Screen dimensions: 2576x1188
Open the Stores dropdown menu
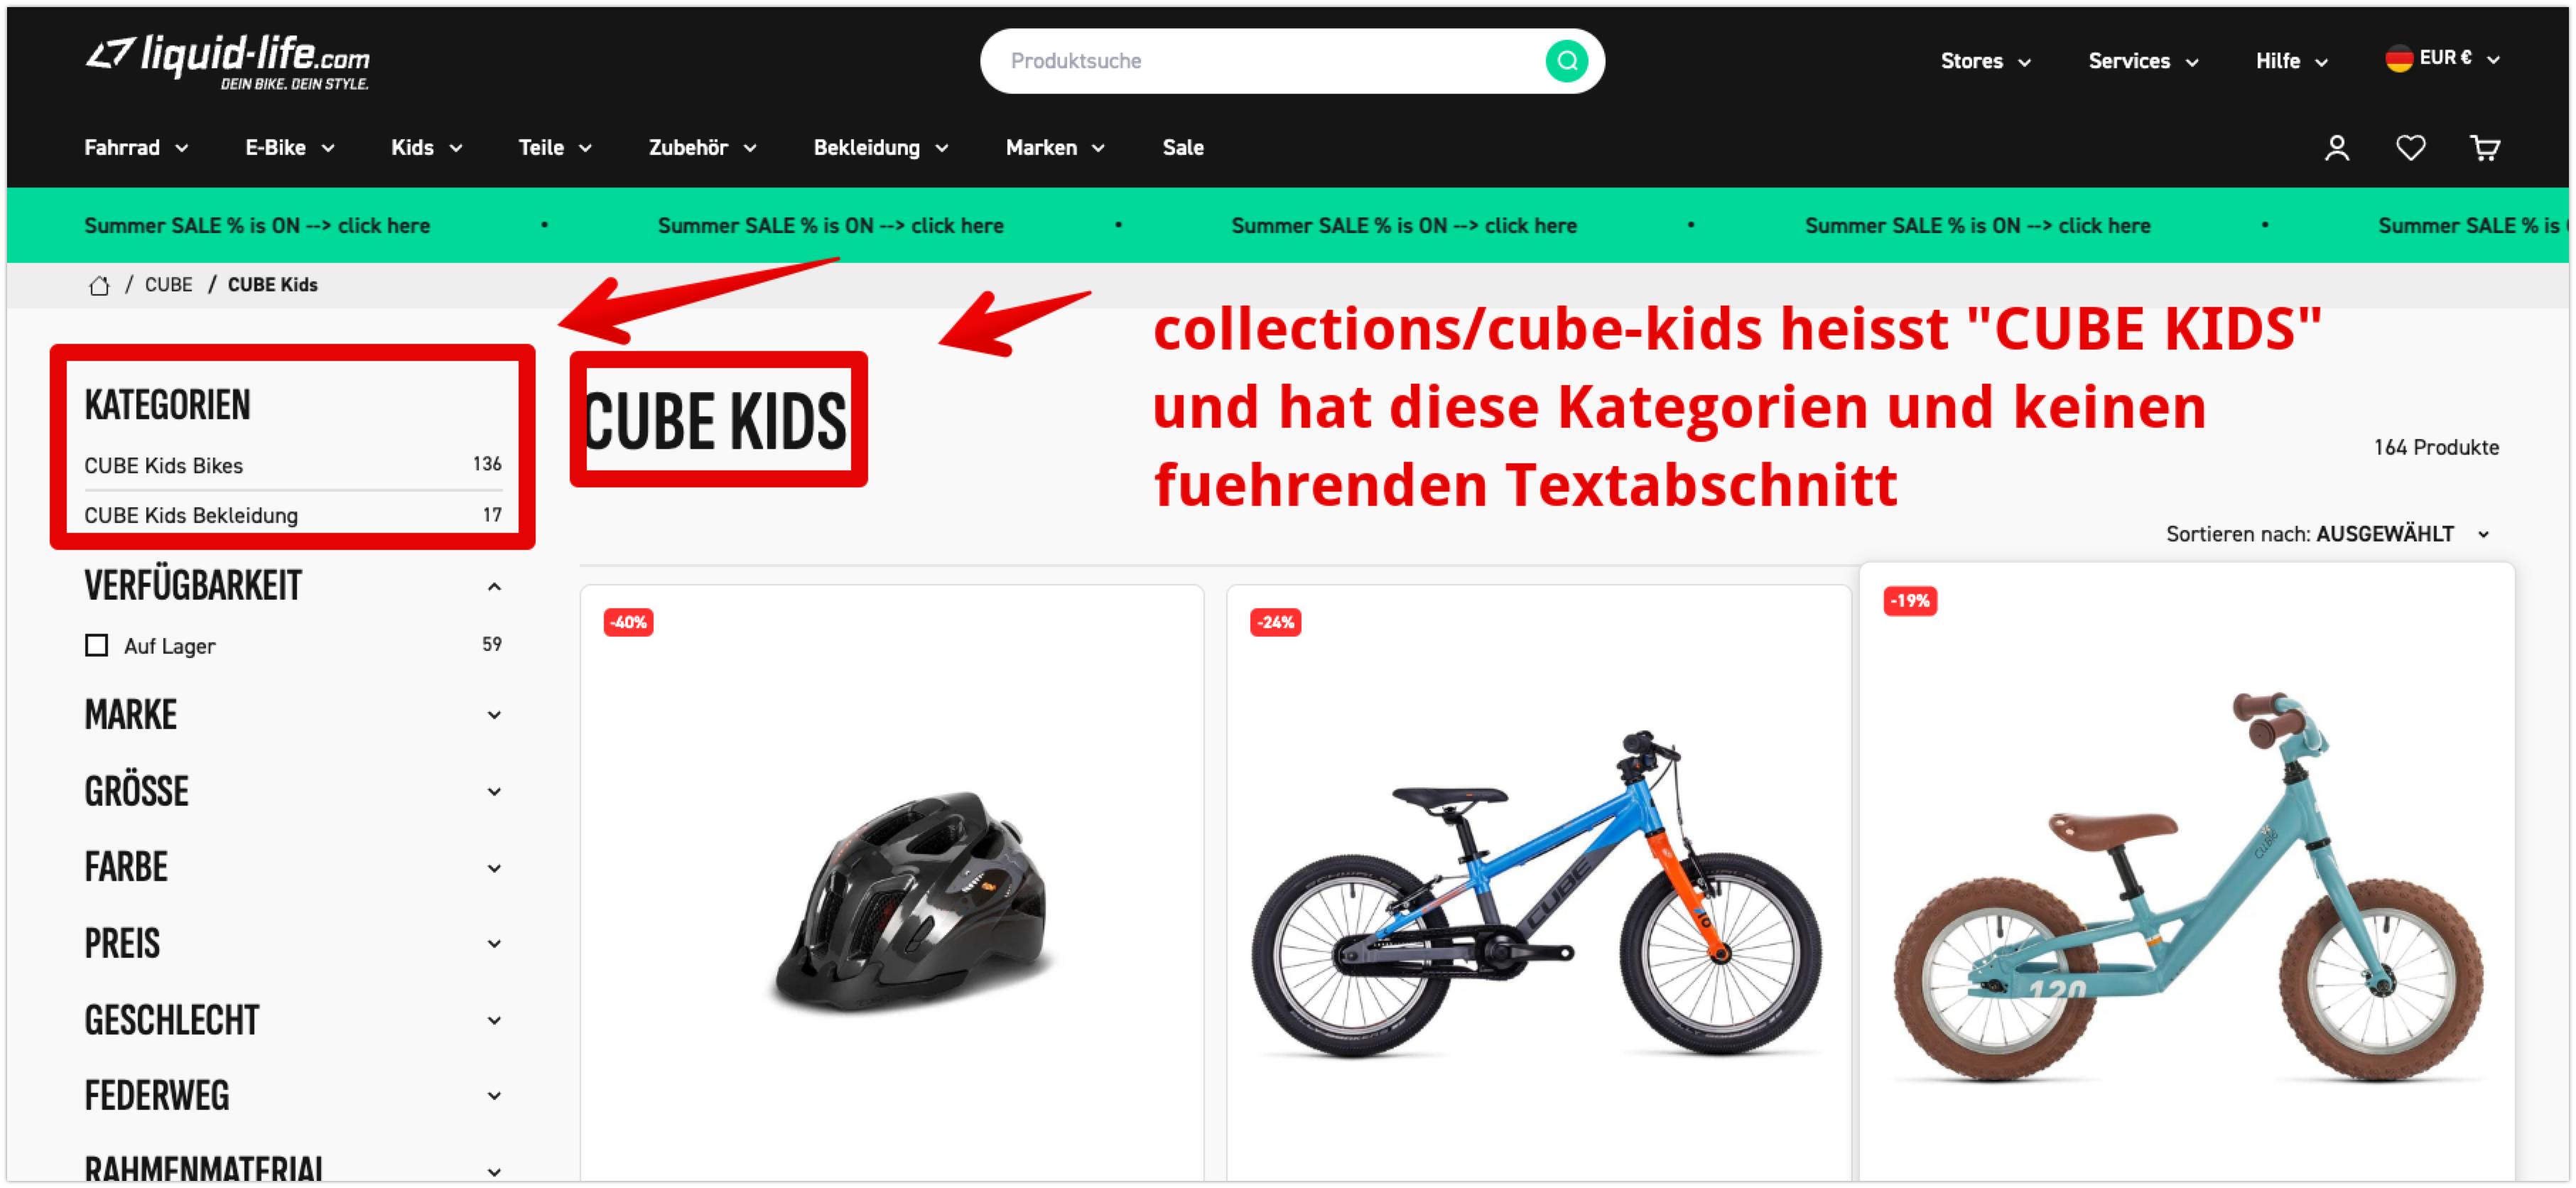[1985, 61]
